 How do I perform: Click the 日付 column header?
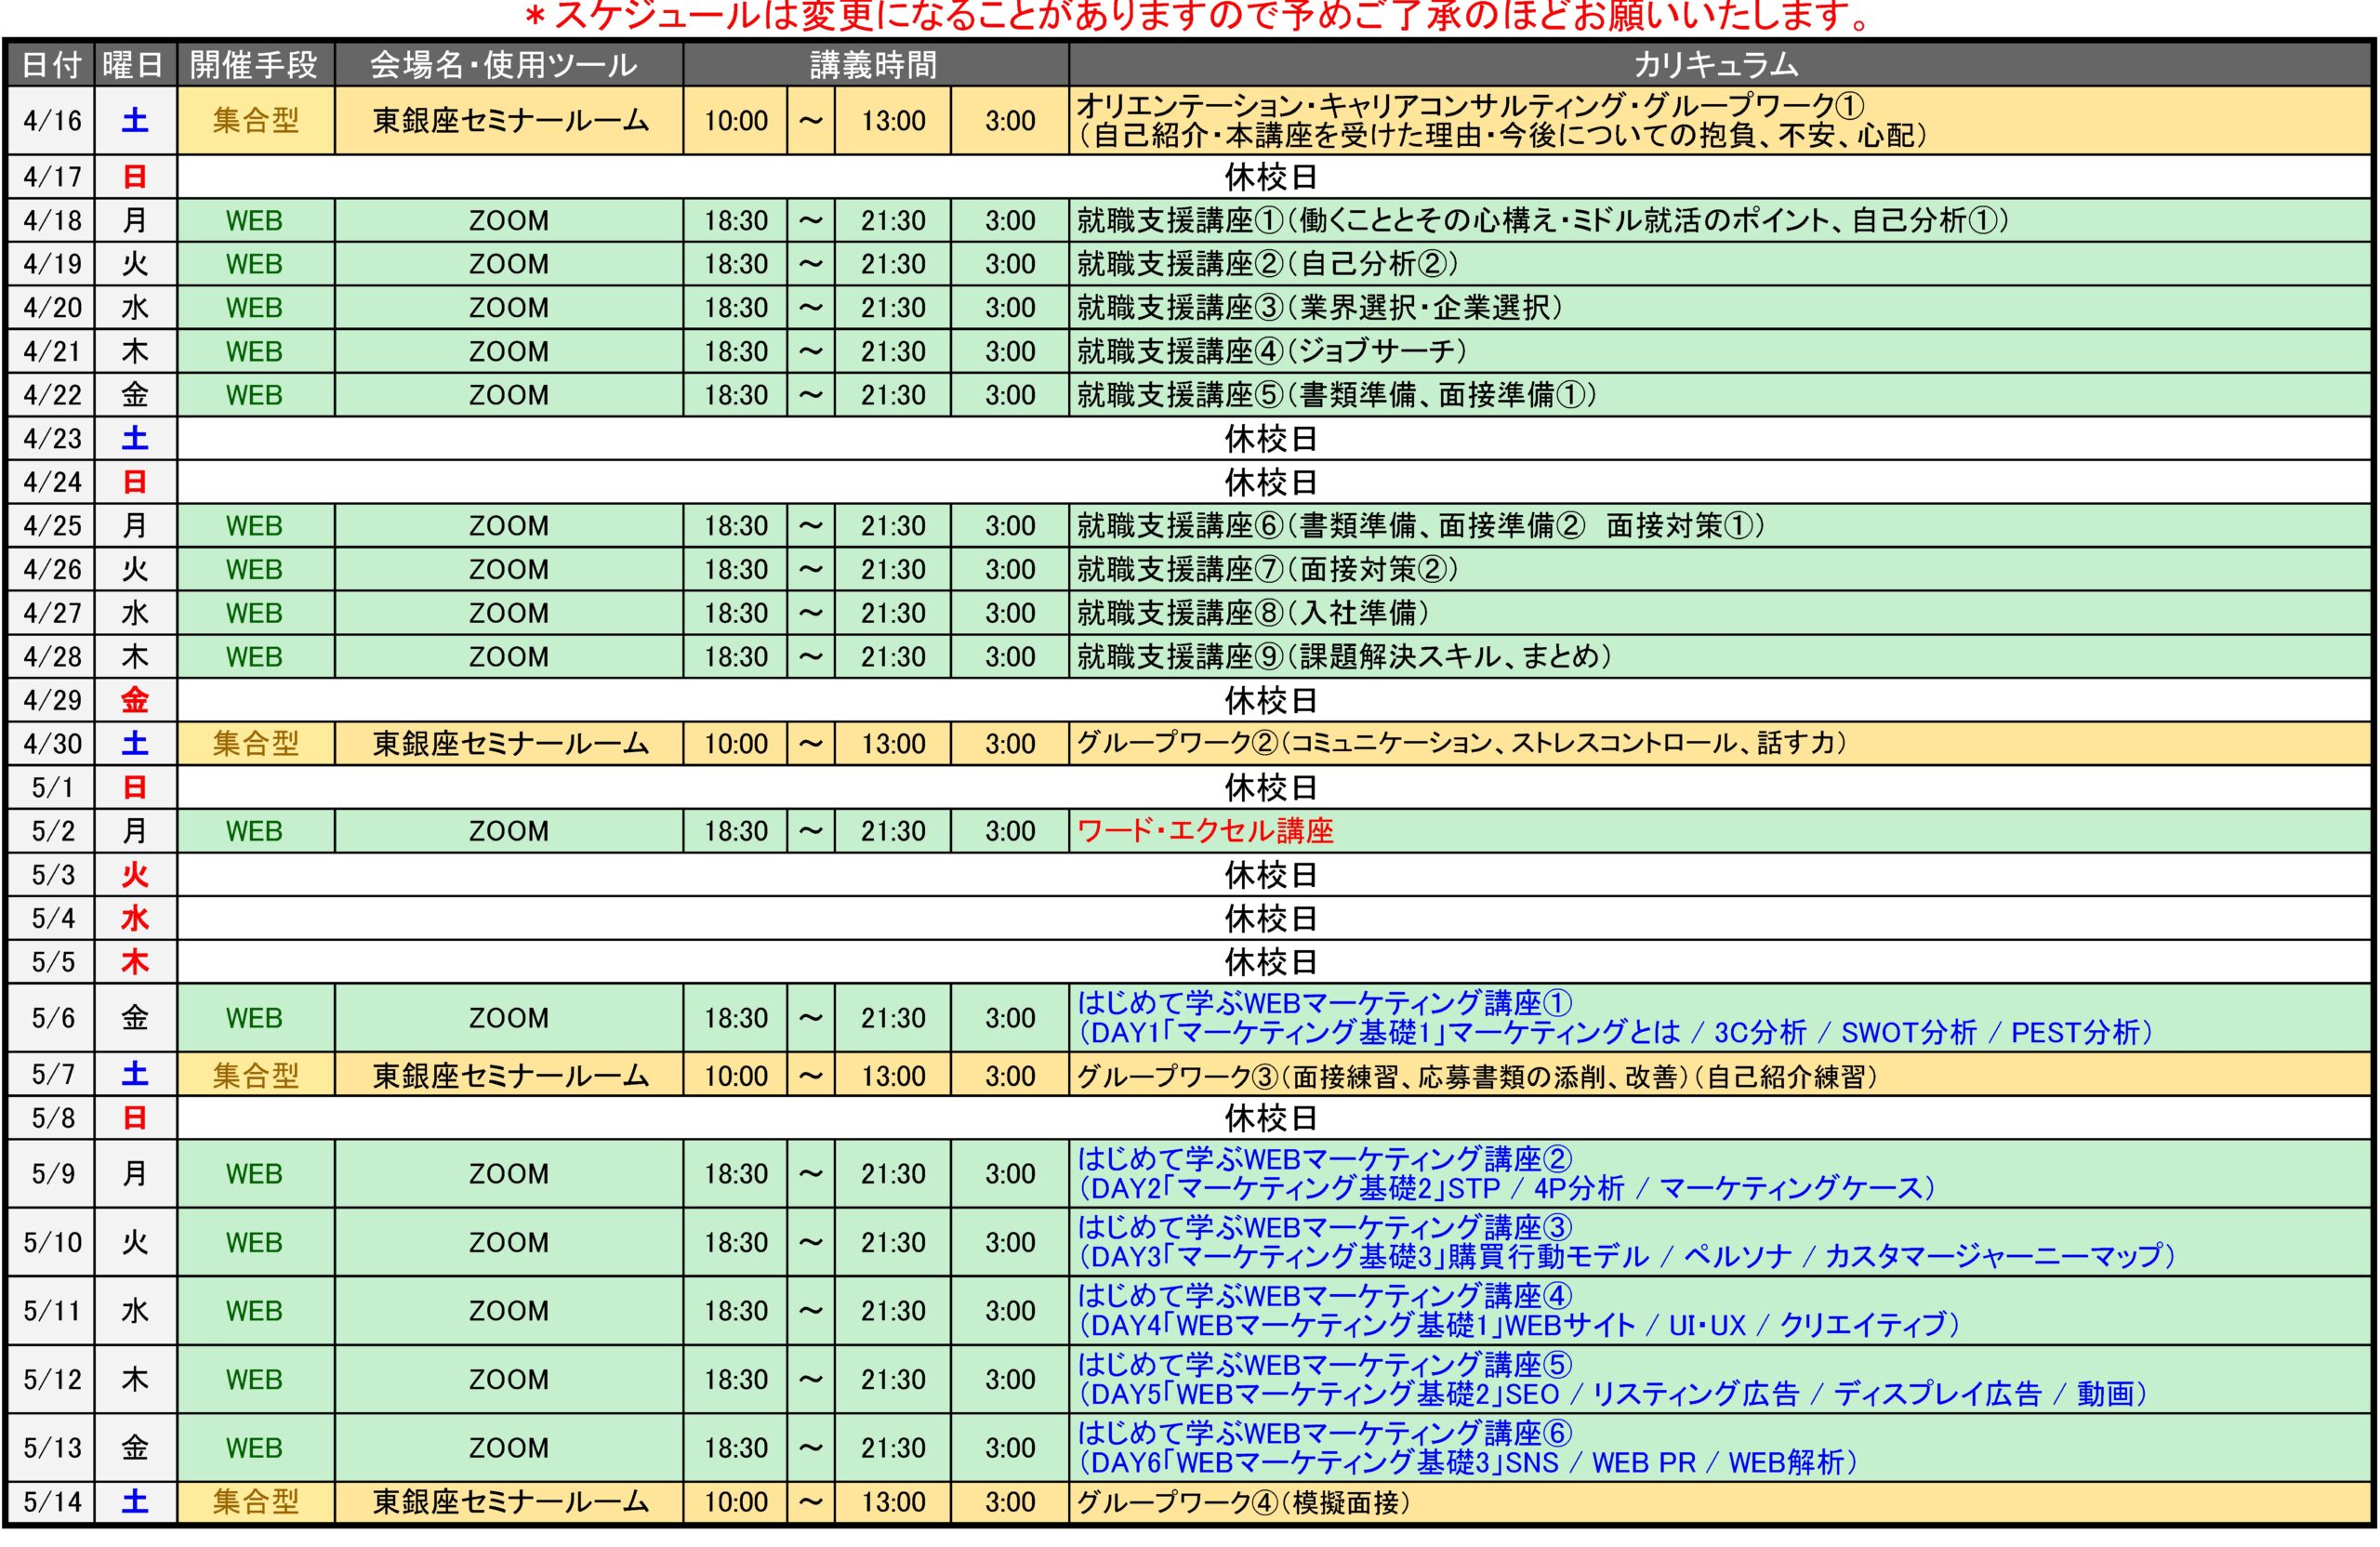51,65
